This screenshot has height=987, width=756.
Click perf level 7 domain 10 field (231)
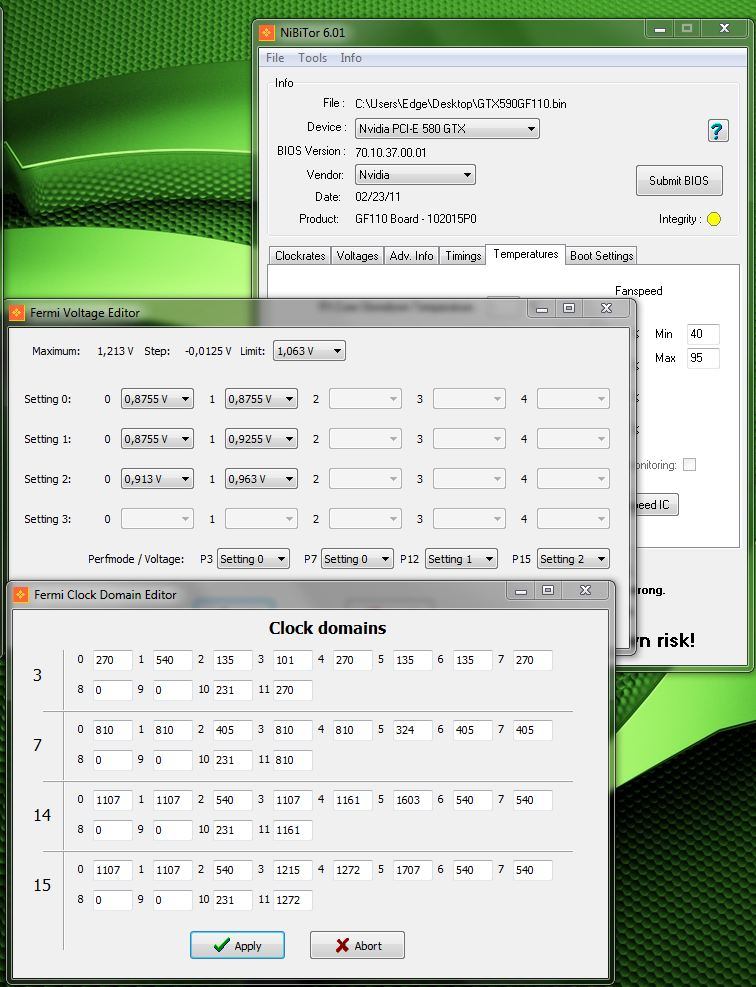232,760
